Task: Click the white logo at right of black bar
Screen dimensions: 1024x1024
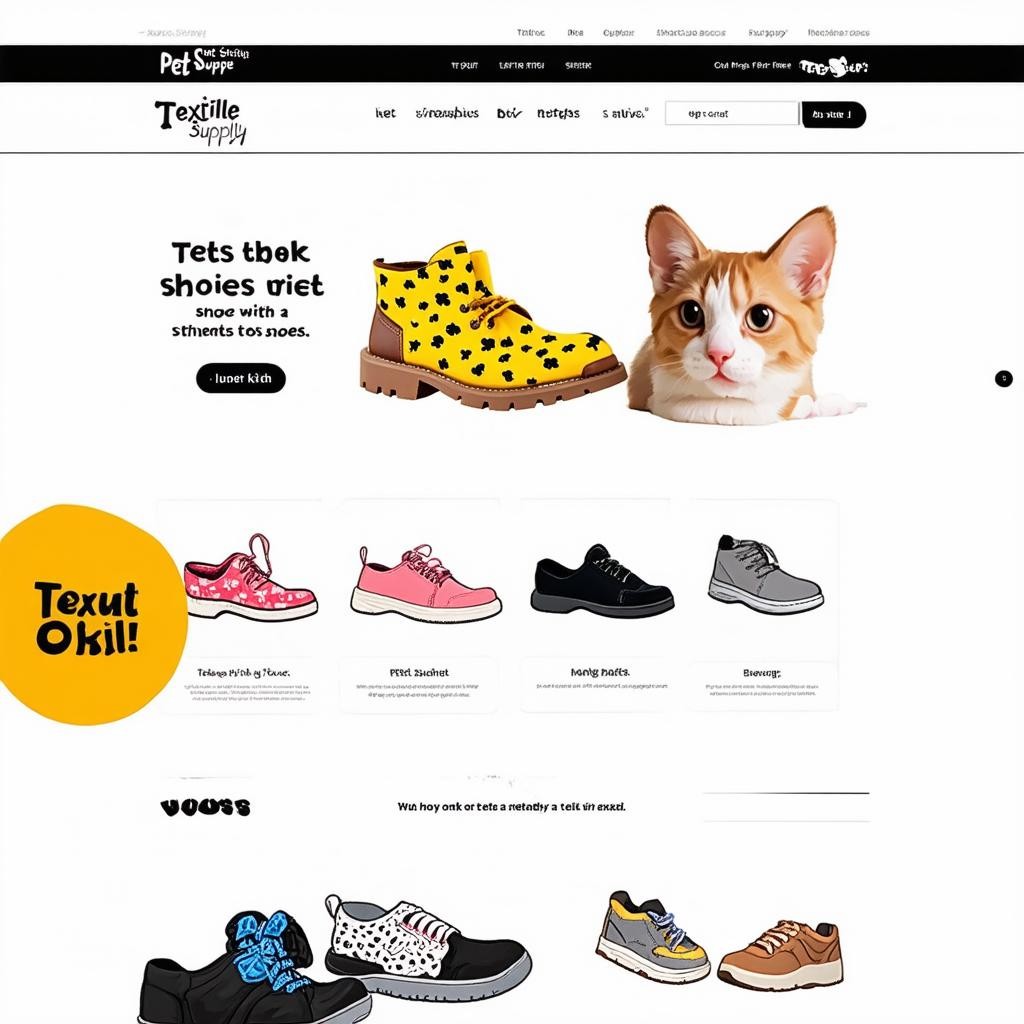Action: [833, 66]
